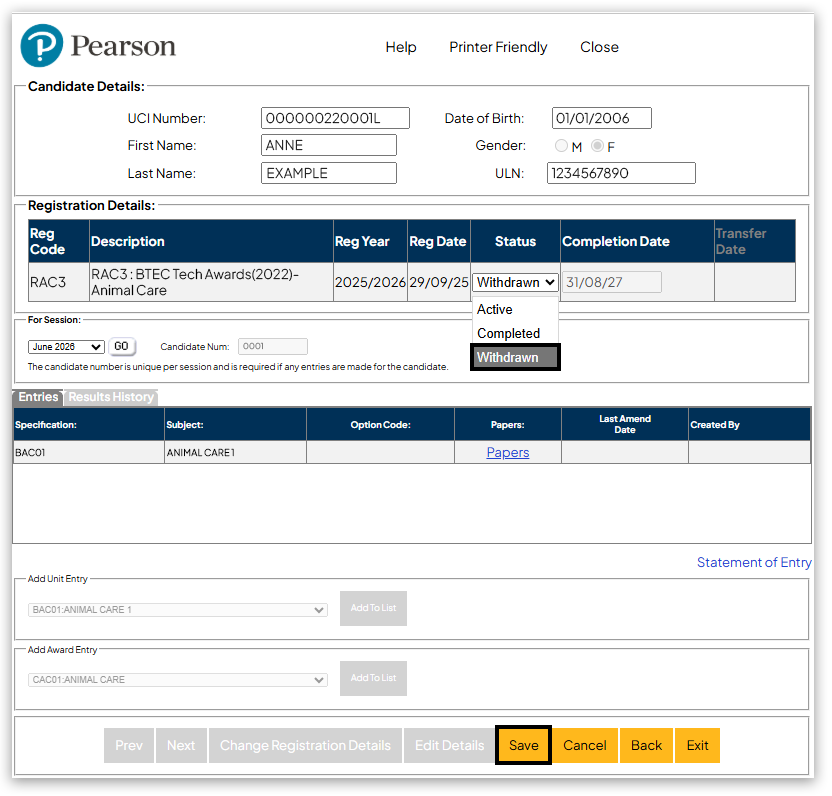Screen dimensions: 832x796
Task: Switch to the Results History tab
Action: [x=111, y=397]
